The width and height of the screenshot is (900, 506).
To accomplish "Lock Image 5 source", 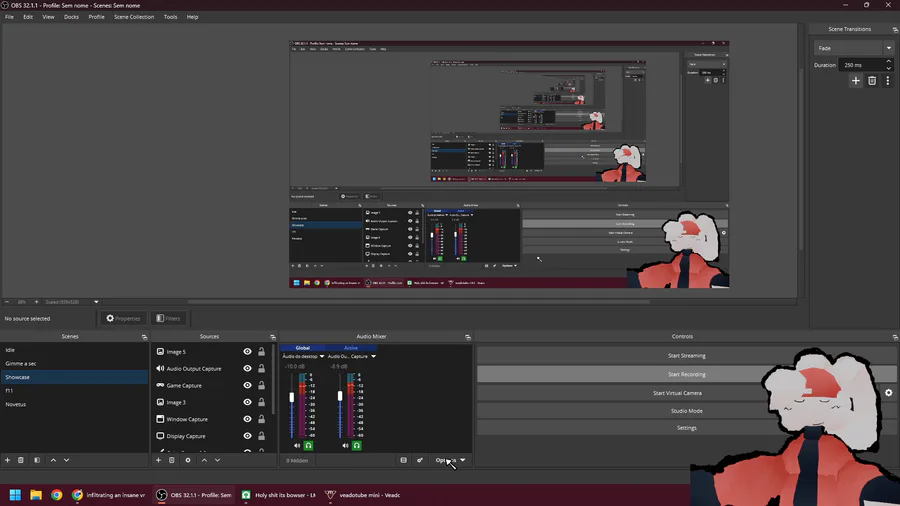I will coord(261,352).
